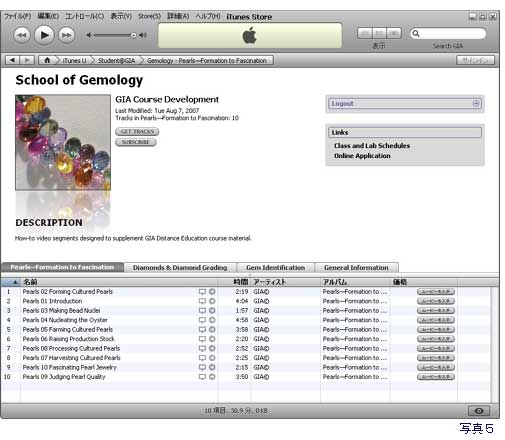The height and width of the screenshot is (440, 505).
Task: Click the gemstone course artwork thumbnail
Action: [63, 143]
